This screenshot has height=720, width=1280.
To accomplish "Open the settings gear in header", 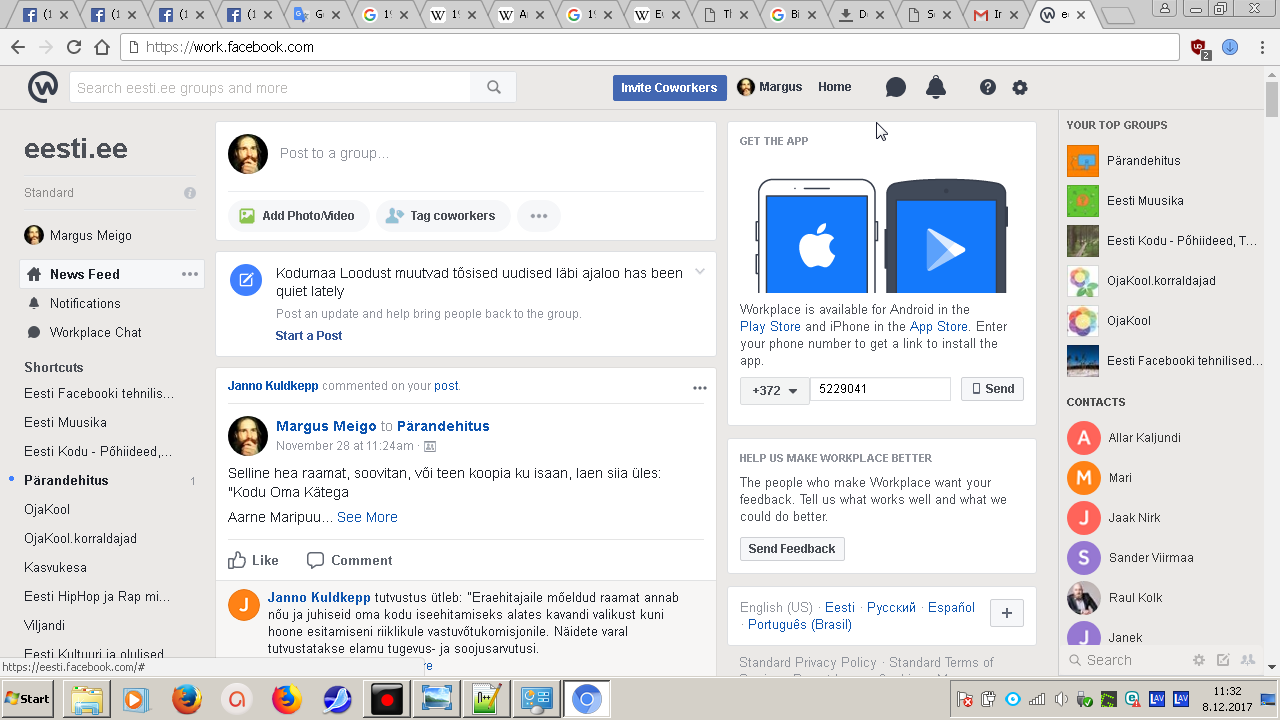I will pyautogui.click(x=1020, y=87).
